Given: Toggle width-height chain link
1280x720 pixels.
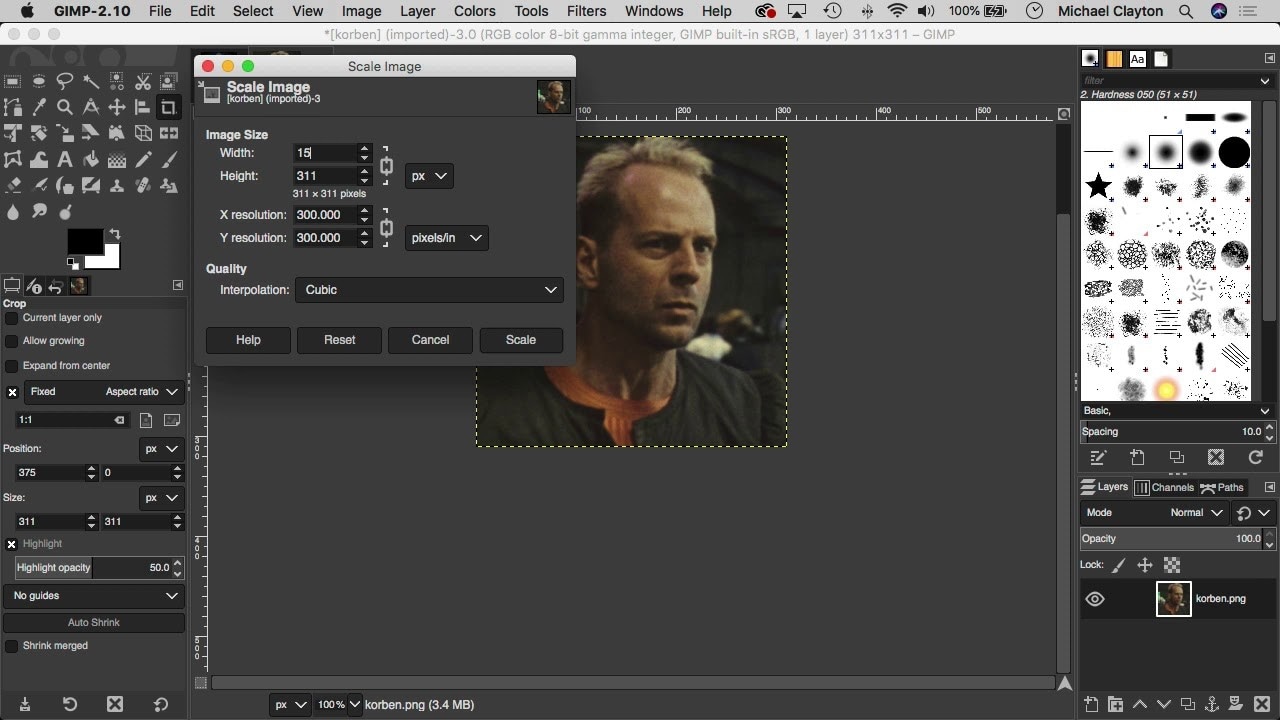Looking at the screenshot, I should pyautogui.click(x=386, y=165).
